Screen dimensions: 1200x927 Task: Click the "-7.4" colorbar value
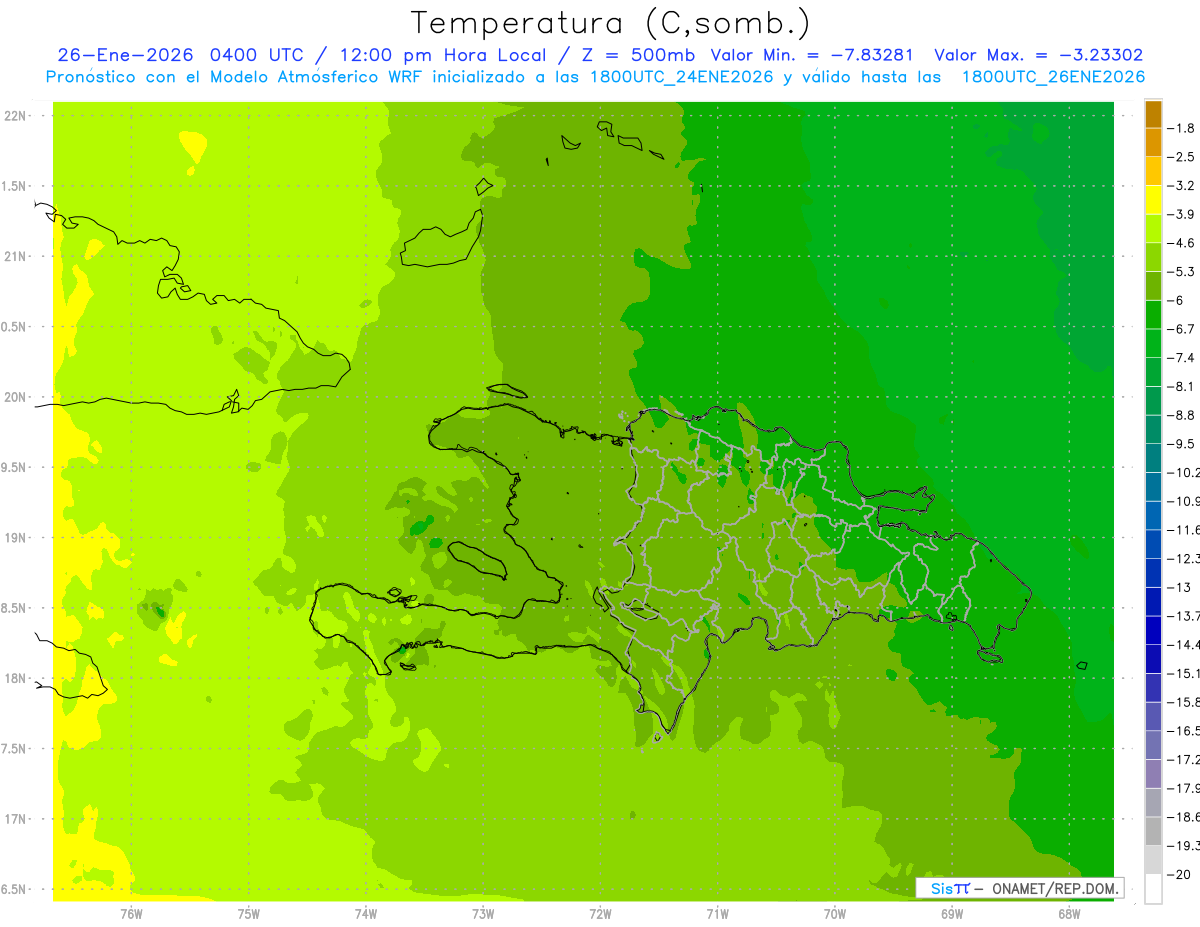1181,358
